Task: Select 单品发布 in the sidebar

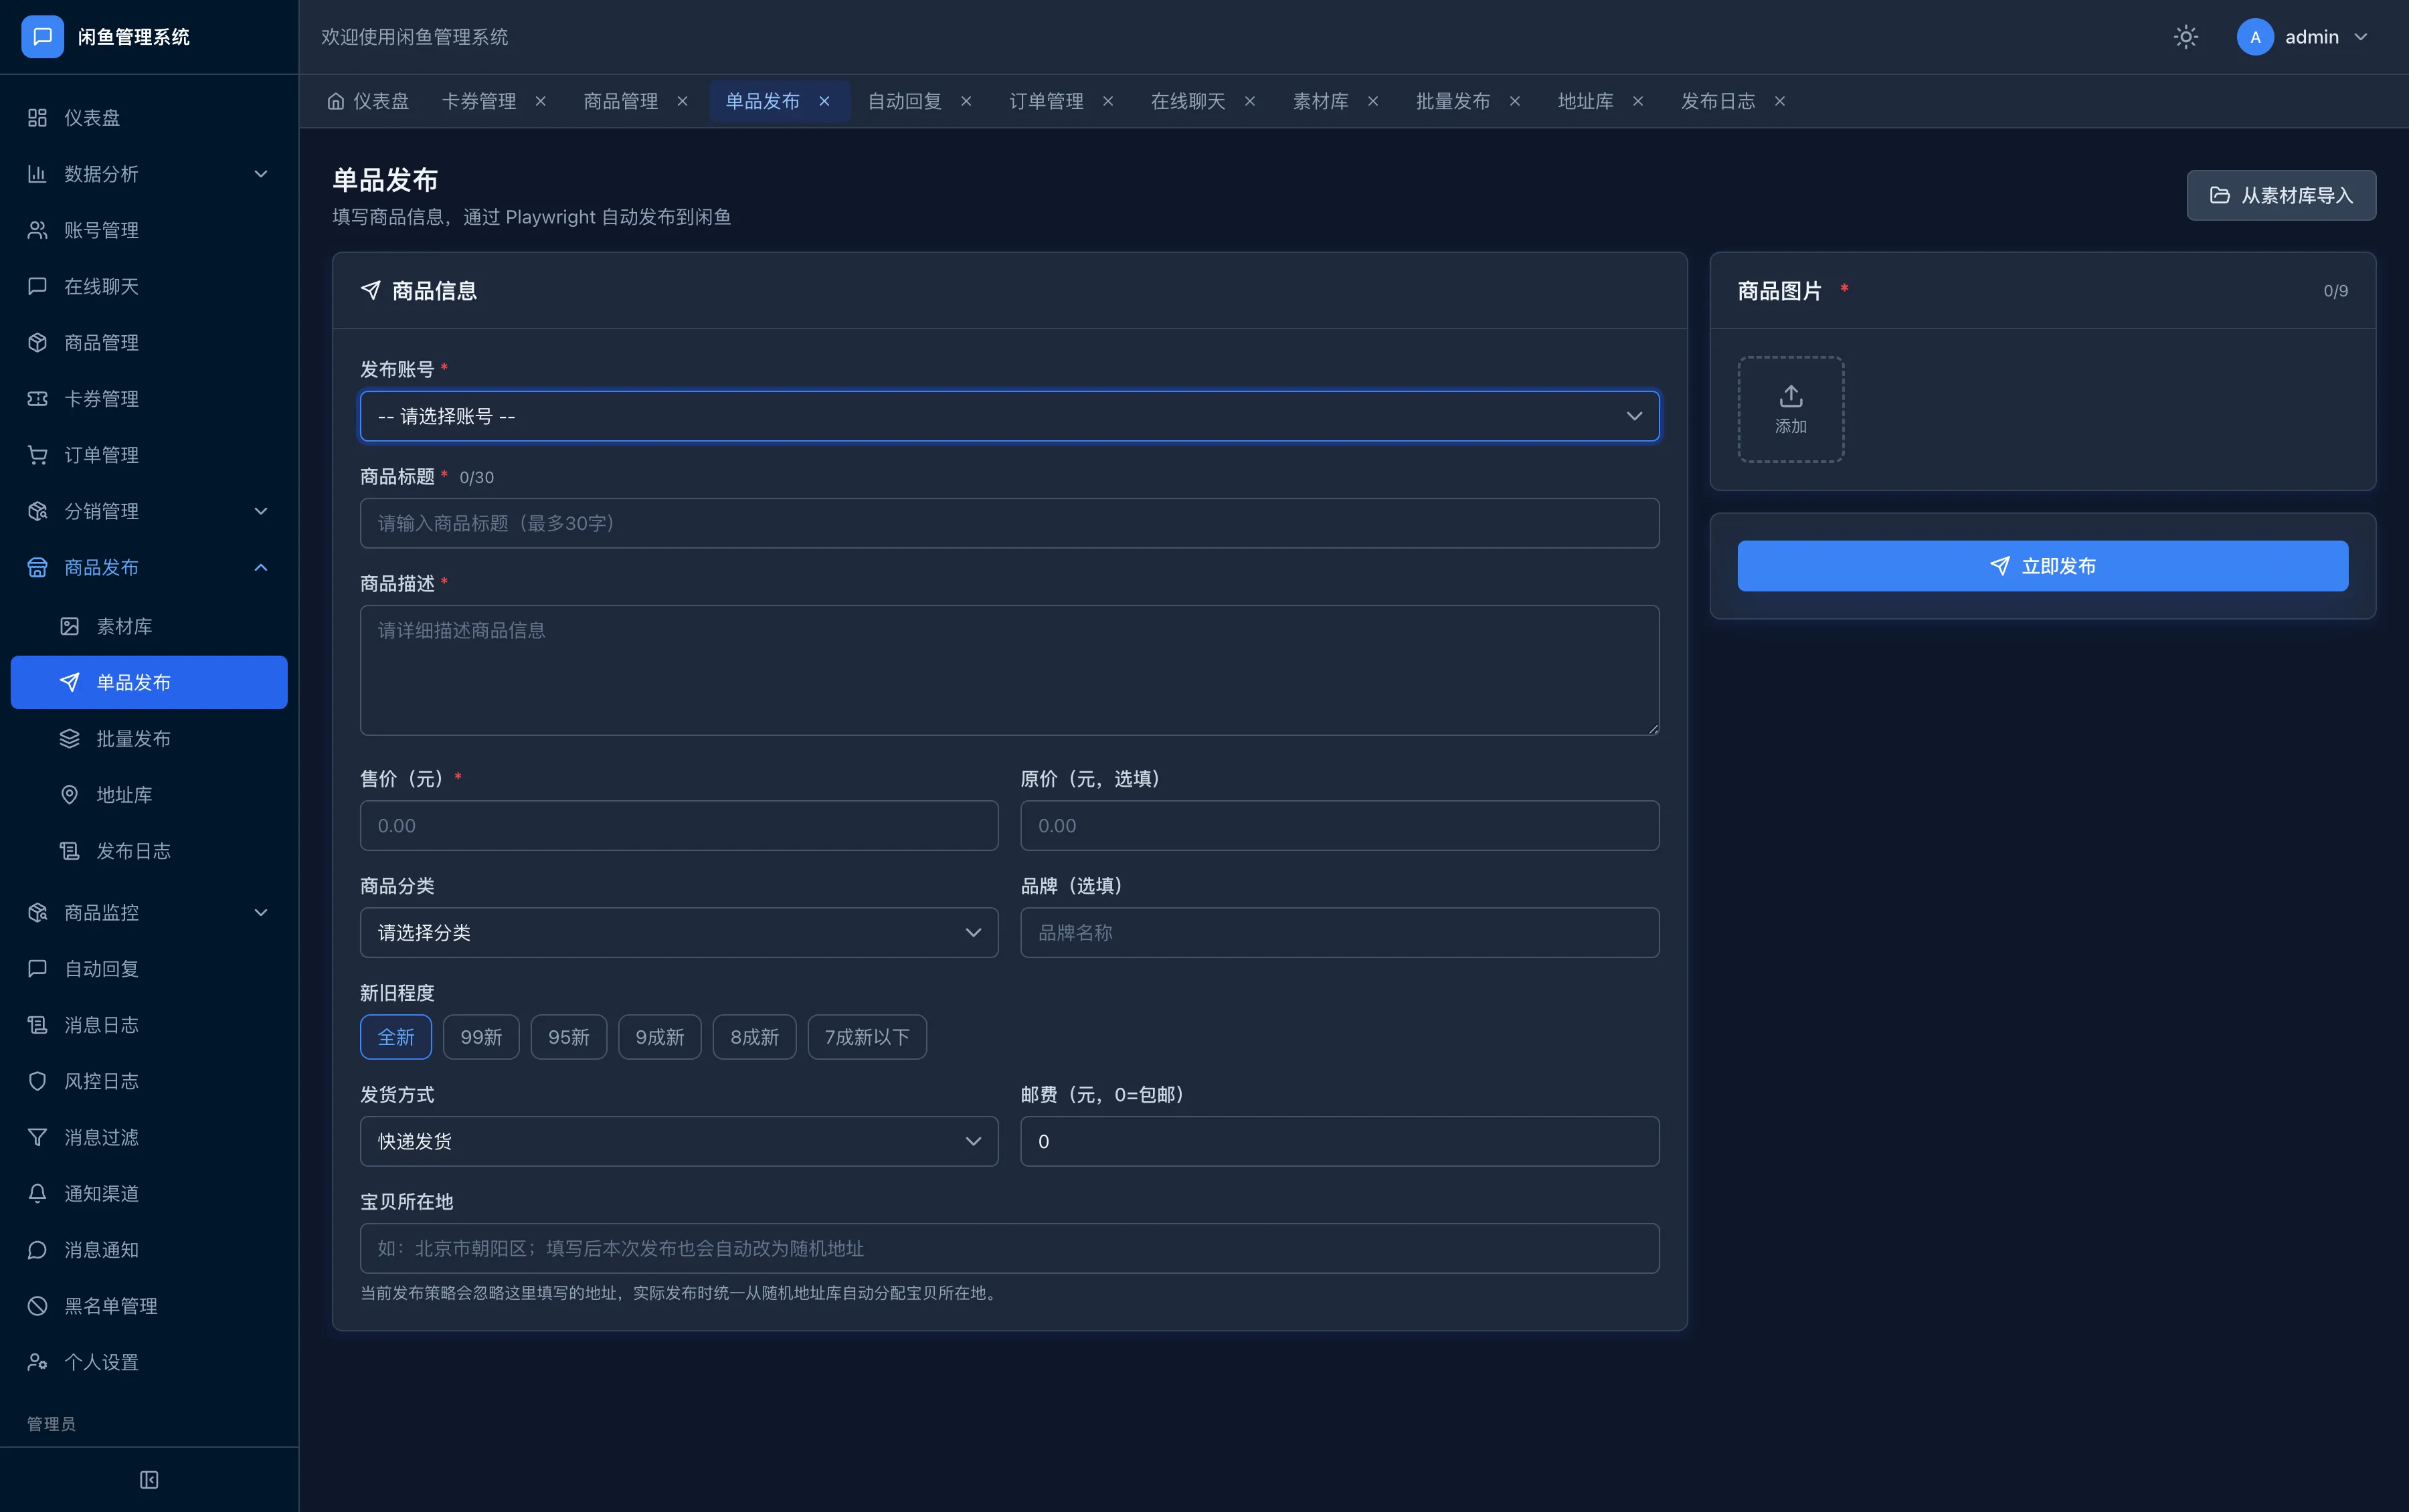Action: [149, 682]
